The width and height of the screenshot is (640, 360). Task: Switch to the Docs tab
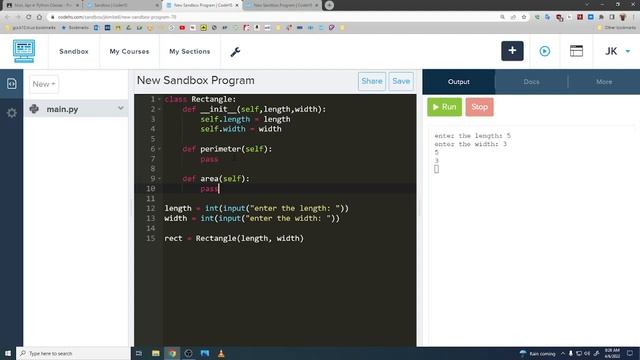click(531, 82)
